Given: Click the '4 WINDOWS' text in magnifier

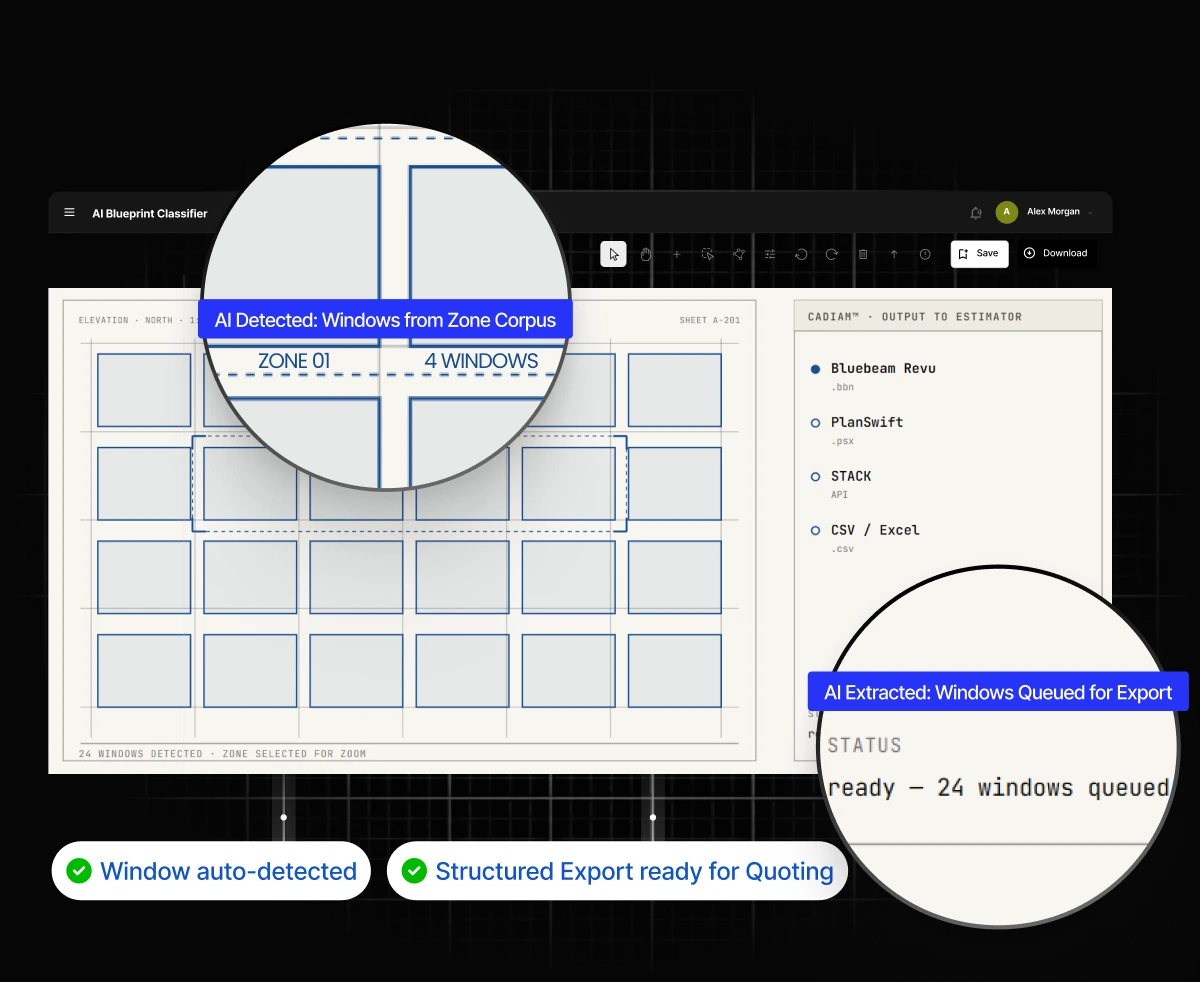Looking at the screenshot, I should pyautogui.click(x=481, y=361).
